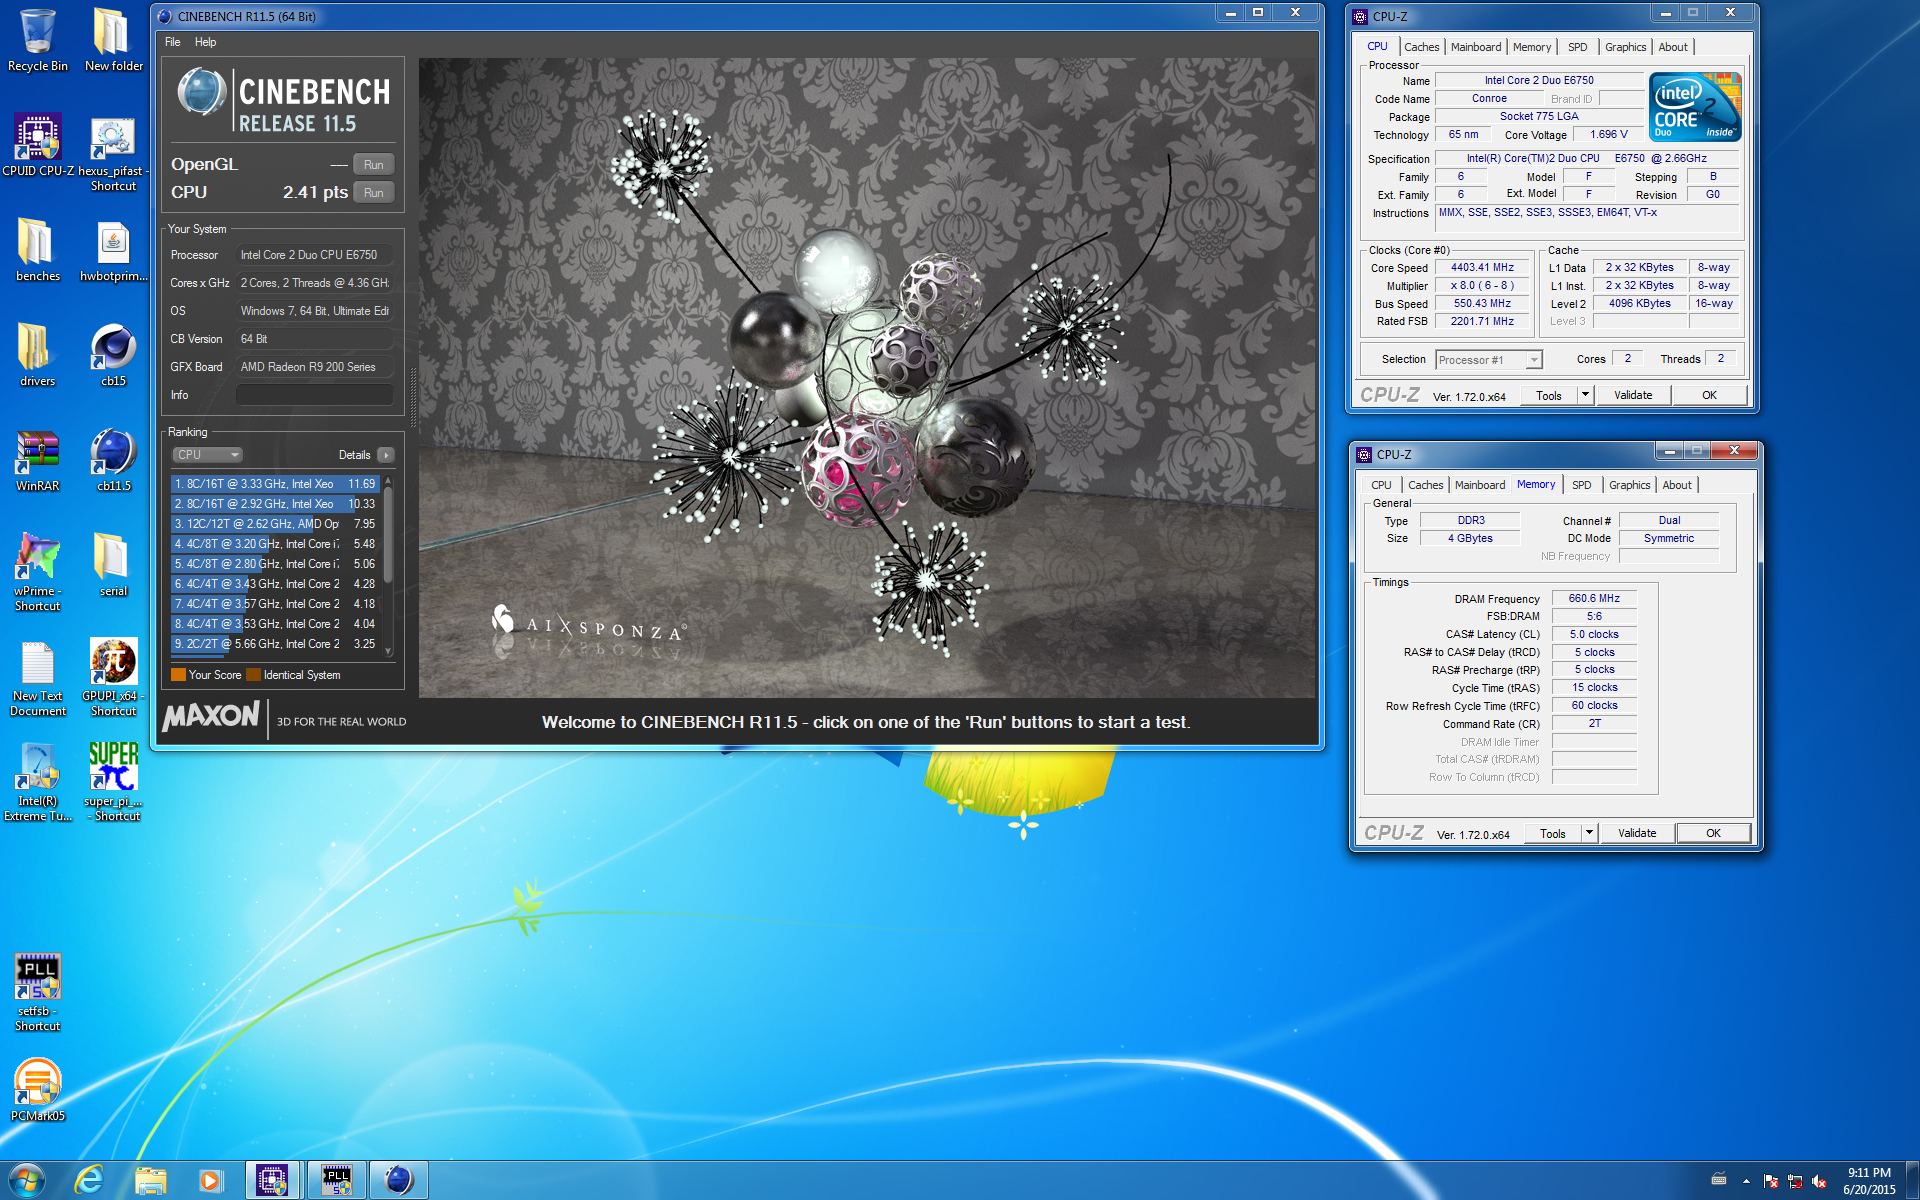Open the Cinebench Help menu
The image size is (1920, 1200).
(205, 42)
